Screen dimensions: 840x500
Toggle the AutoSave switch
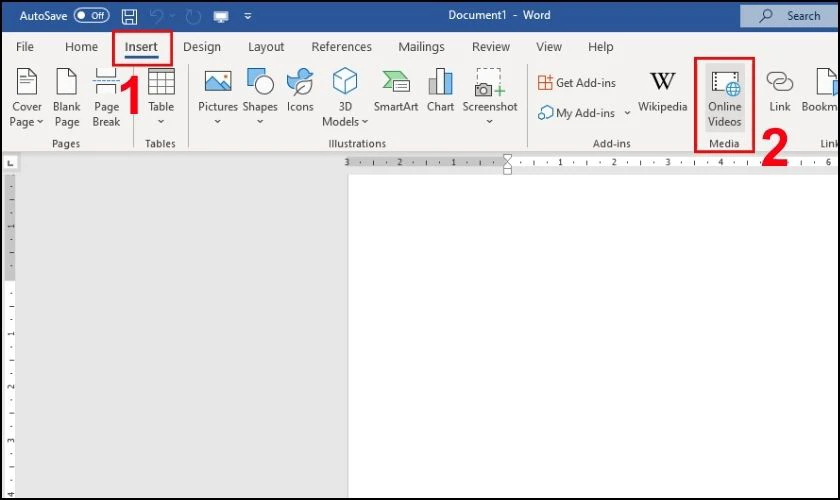(x=92, y=16)
